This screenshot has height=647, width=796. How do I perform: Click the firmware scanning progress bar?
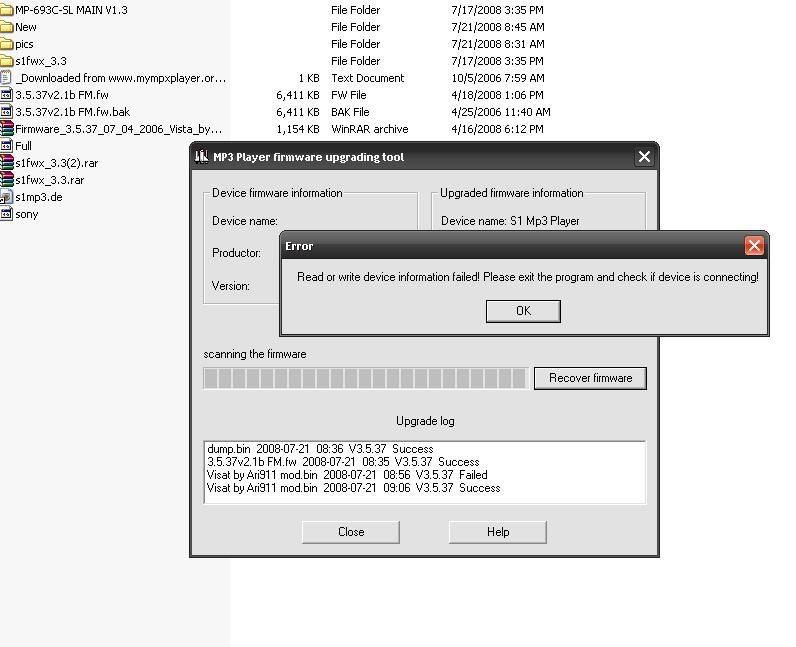[365, 378]
